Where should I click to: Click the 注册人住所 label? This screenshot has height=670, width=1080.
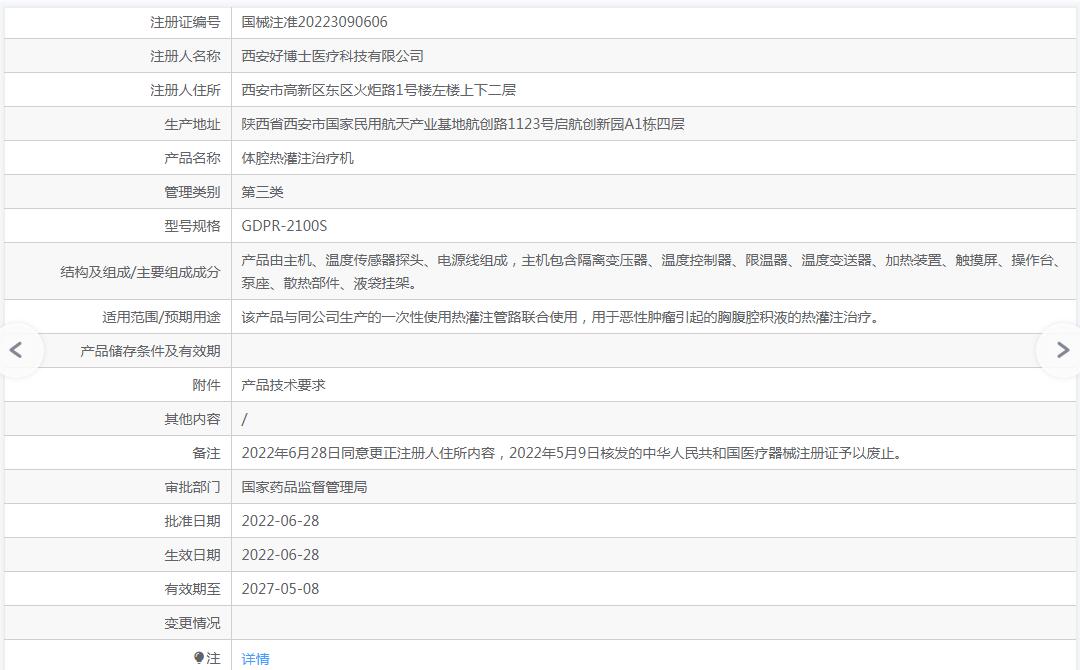185,90
